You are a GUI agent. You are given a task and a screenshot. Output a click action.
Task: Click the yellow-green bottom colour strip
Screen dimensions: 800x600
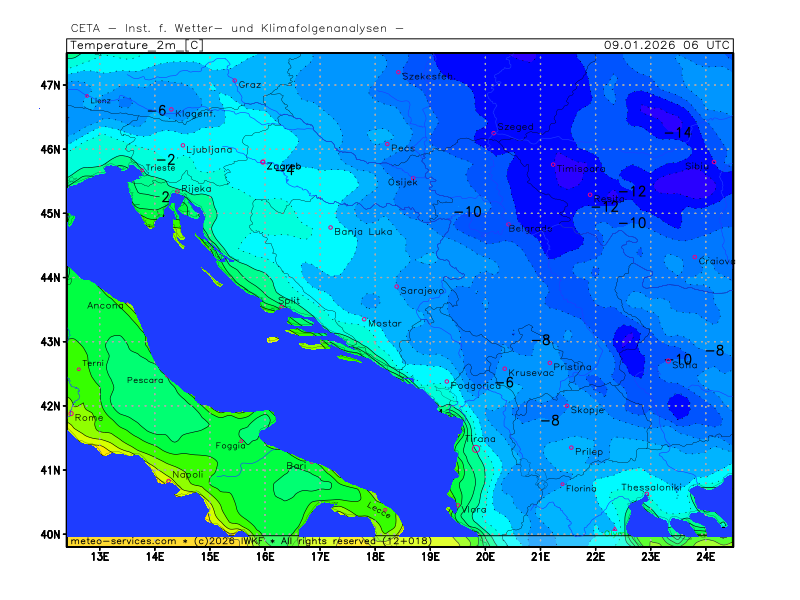coord(600,541)
